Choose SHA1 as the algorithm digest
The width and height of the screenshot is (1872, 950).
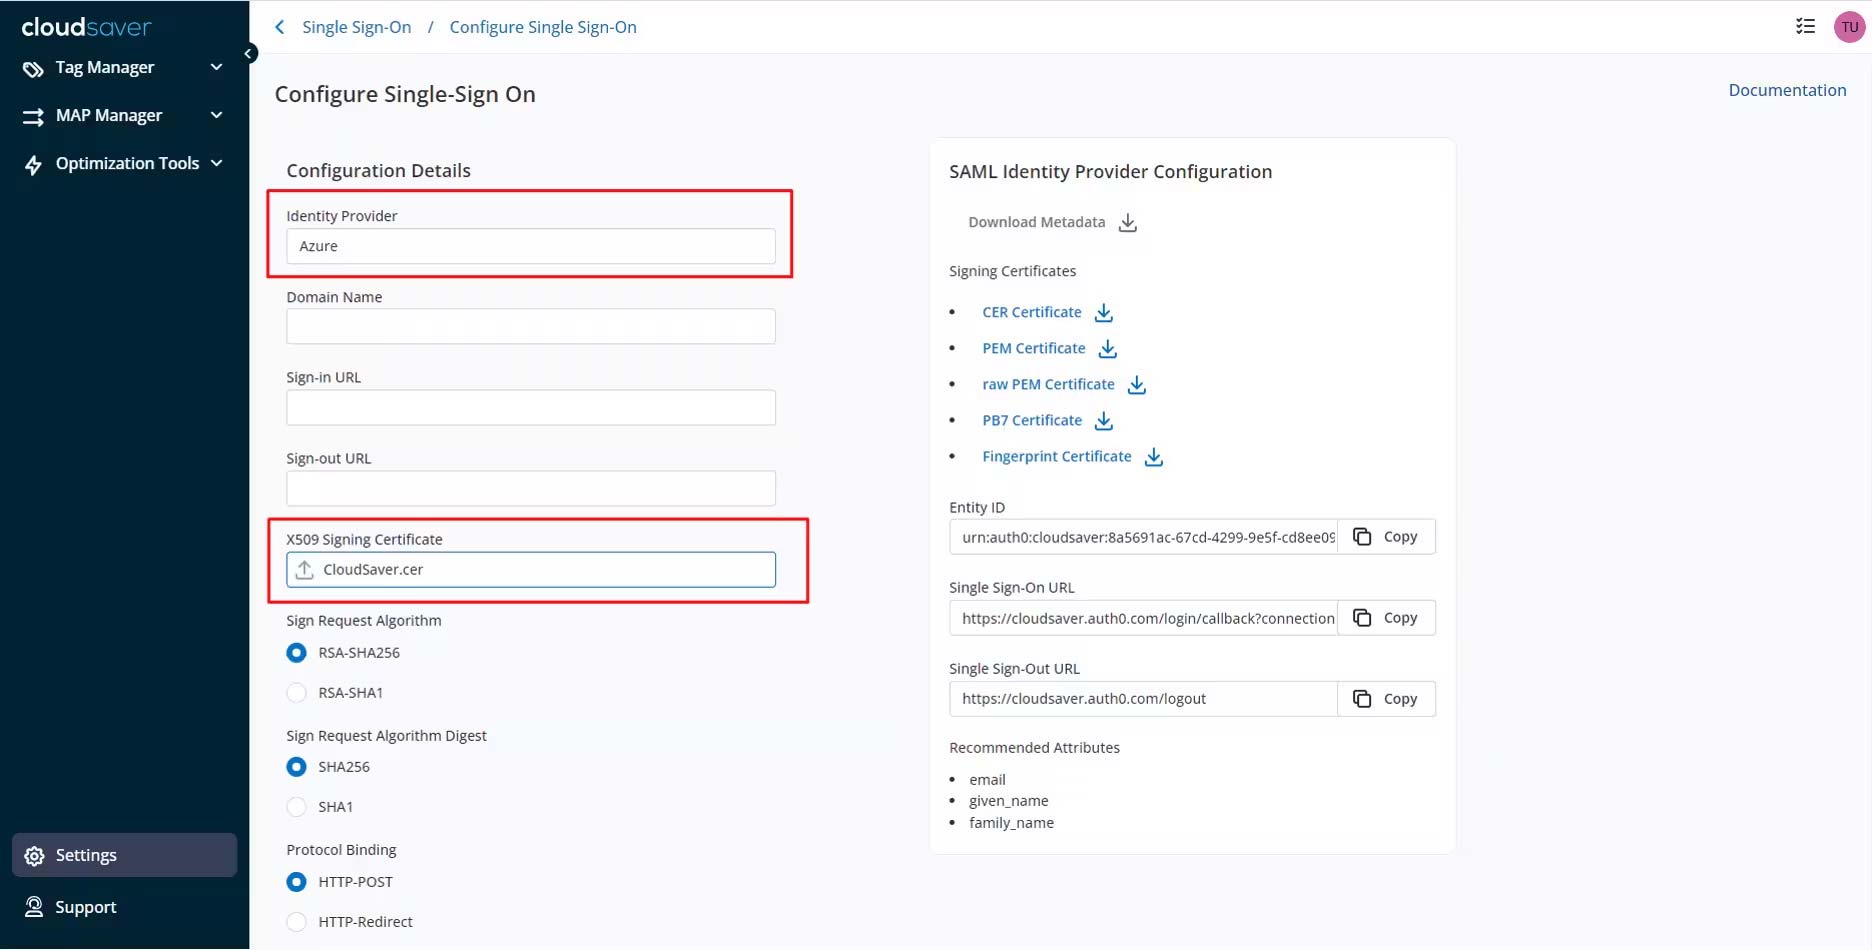click(297, 807)
